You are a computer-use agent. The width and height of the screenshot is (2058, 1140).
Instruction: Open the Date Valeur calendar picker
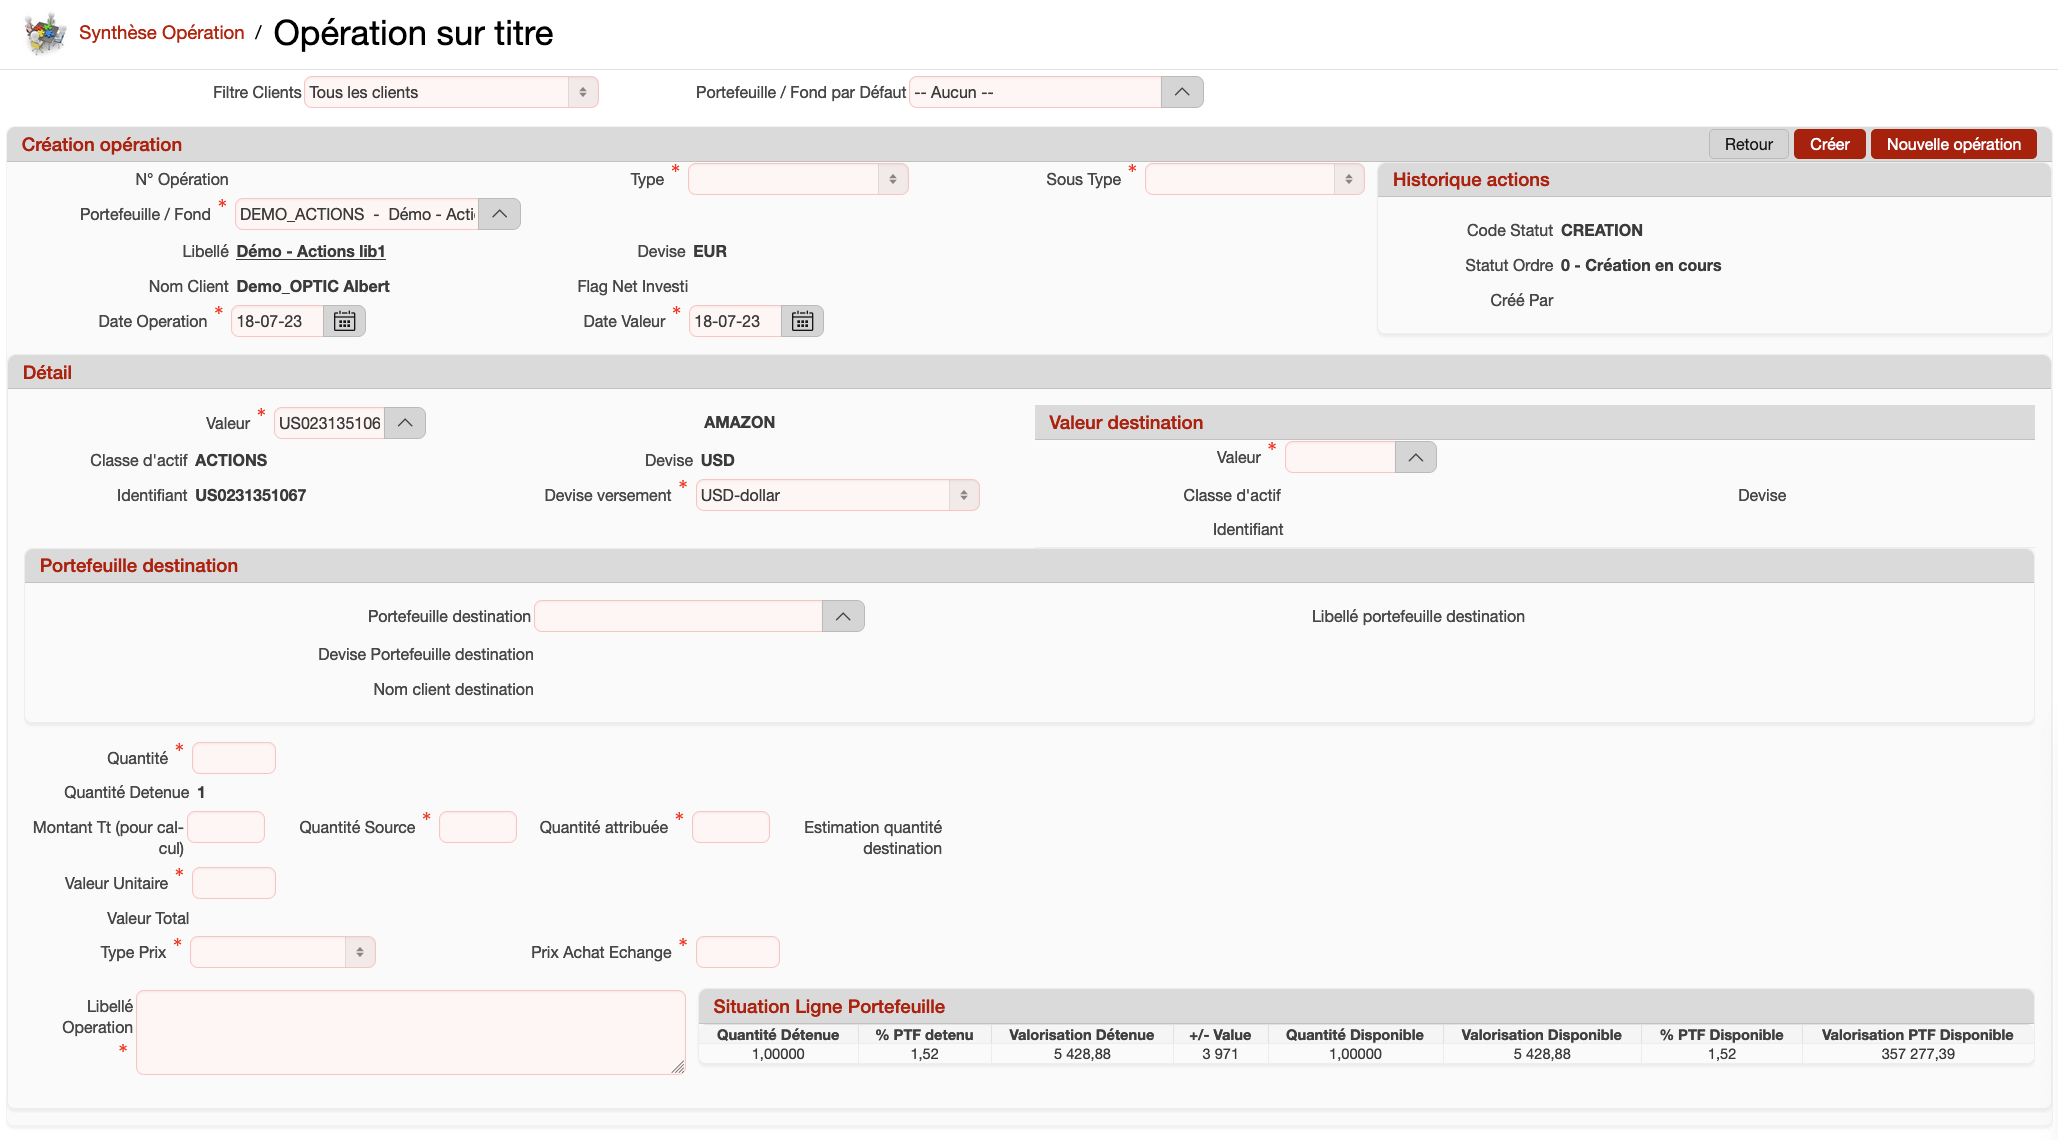pos(802,321)
